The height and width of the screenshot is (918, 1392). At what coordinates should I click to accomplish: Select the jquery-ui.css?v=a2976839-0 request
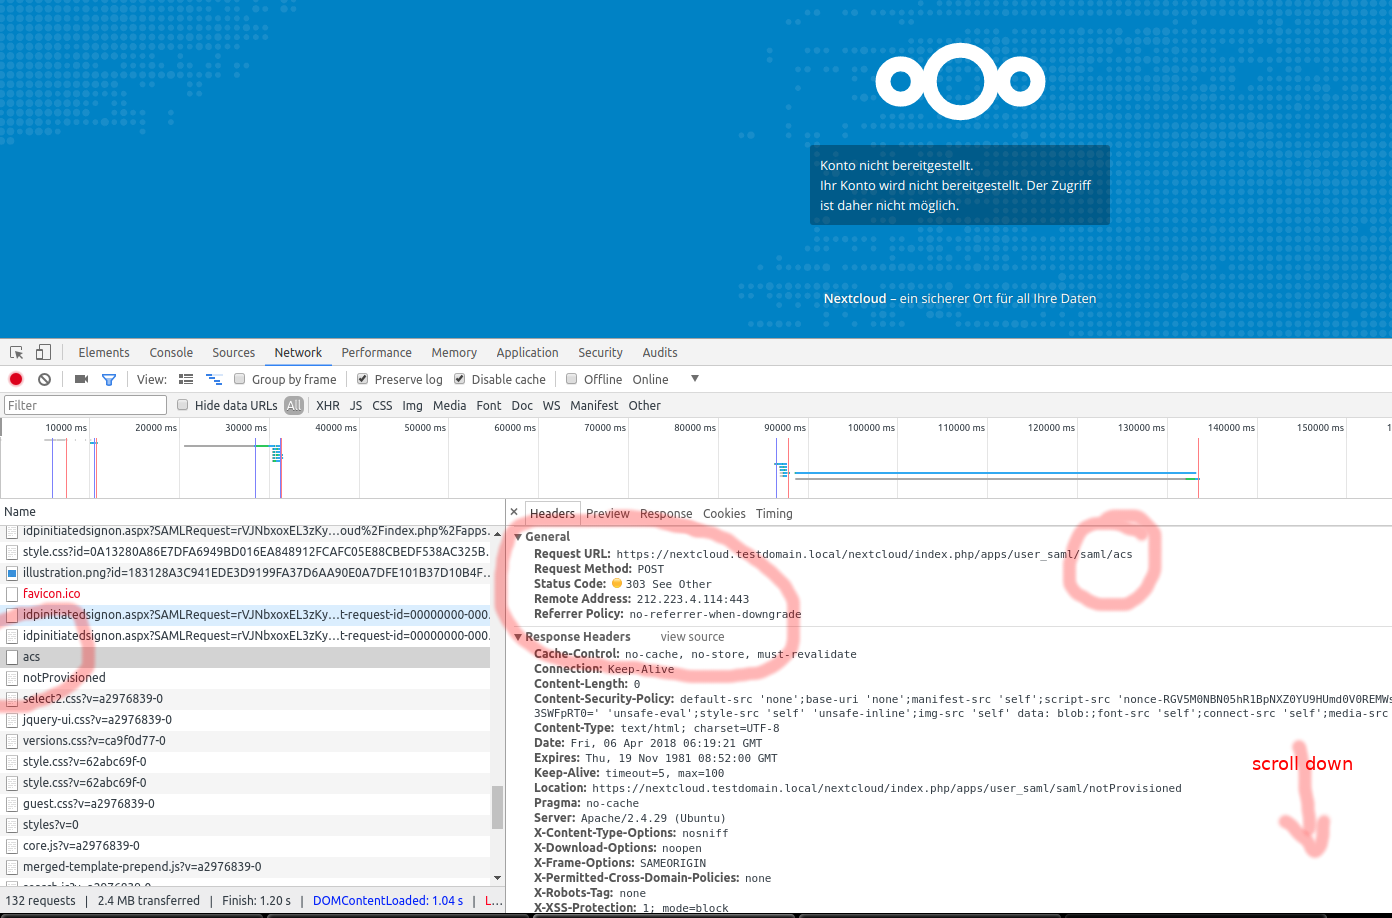(246, 720)
